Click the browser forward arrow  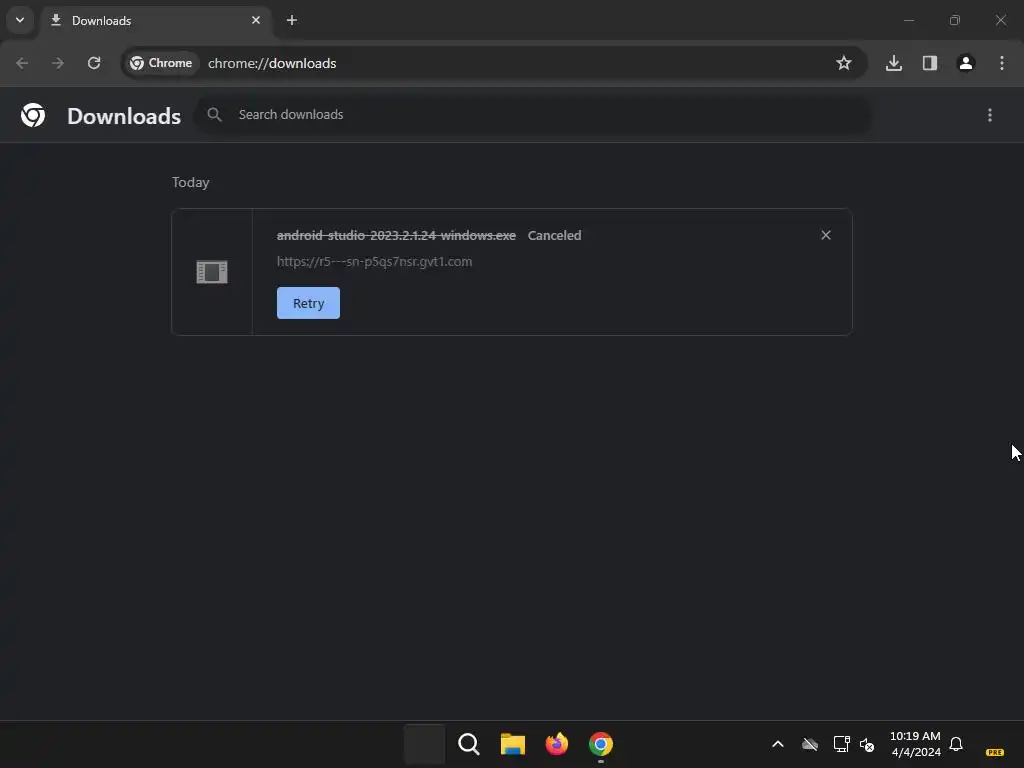click(x=58, y=63)
